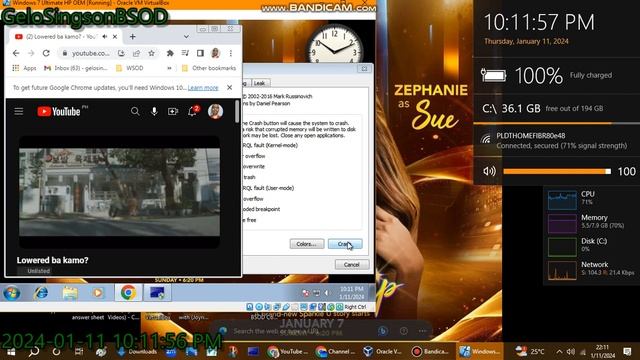The height and width of the screenshot is (360, 640).
Task: Open the host Windows Start button
Action: (11, 351)
